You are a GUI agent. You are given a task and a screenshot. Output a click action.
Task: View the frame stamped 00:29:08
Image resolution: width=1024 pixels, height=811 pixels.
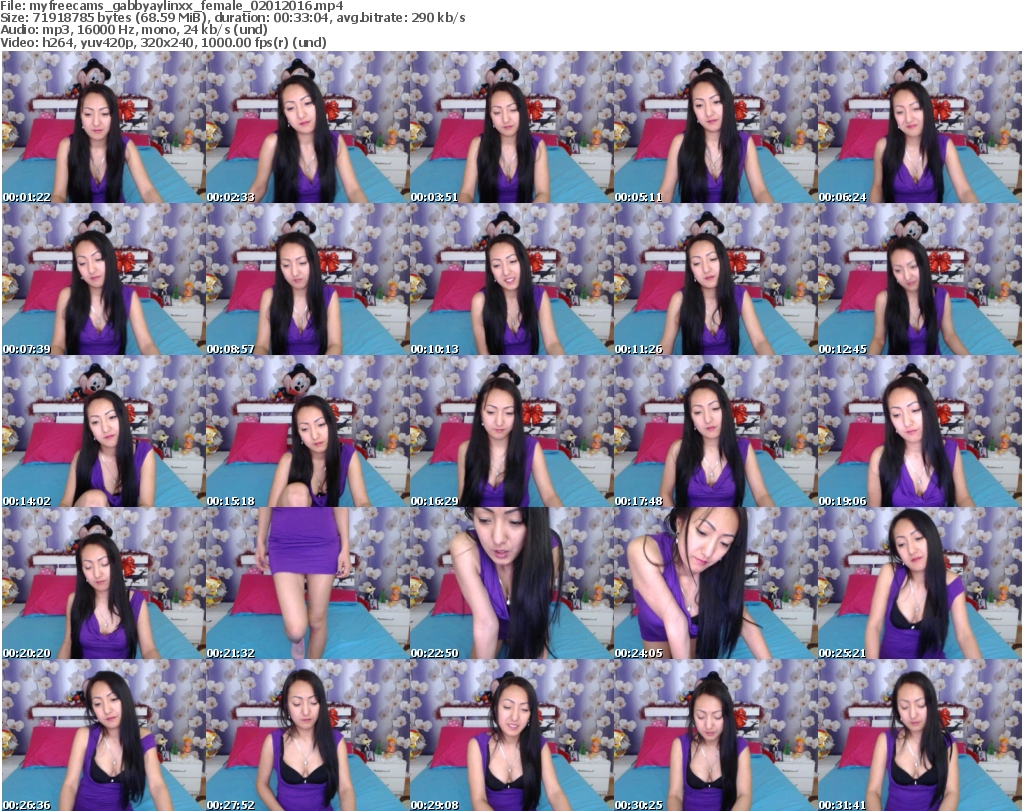click(511, 735)
